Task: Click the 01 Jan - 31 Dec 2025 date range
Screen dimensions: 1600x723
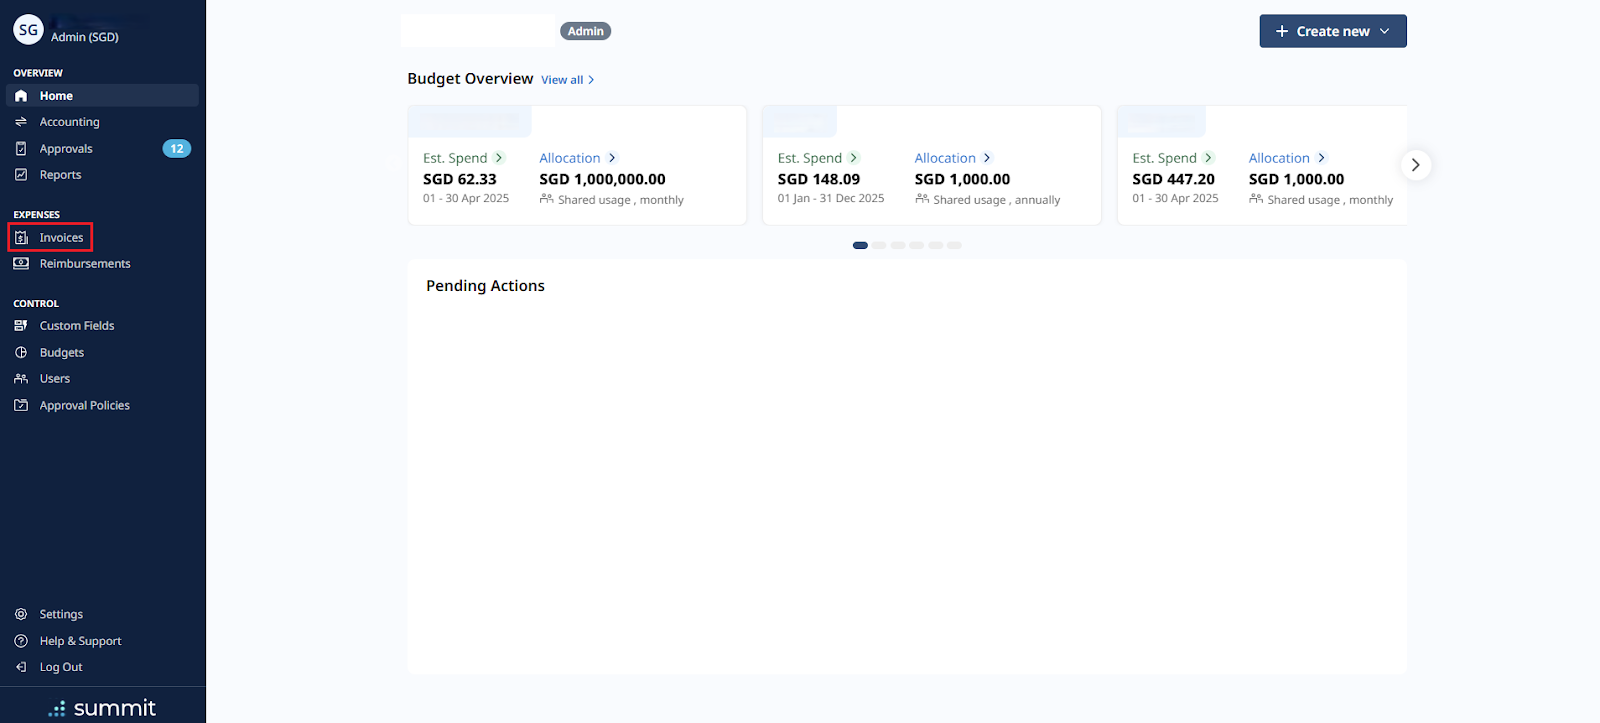Action: (831, 198)
